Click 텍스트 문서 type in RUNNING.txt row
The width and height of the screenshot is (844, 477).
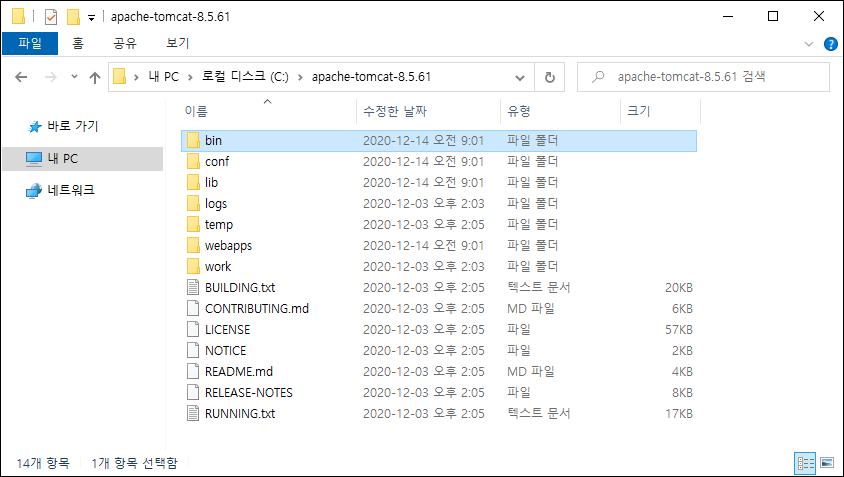(x=538, y=413)
